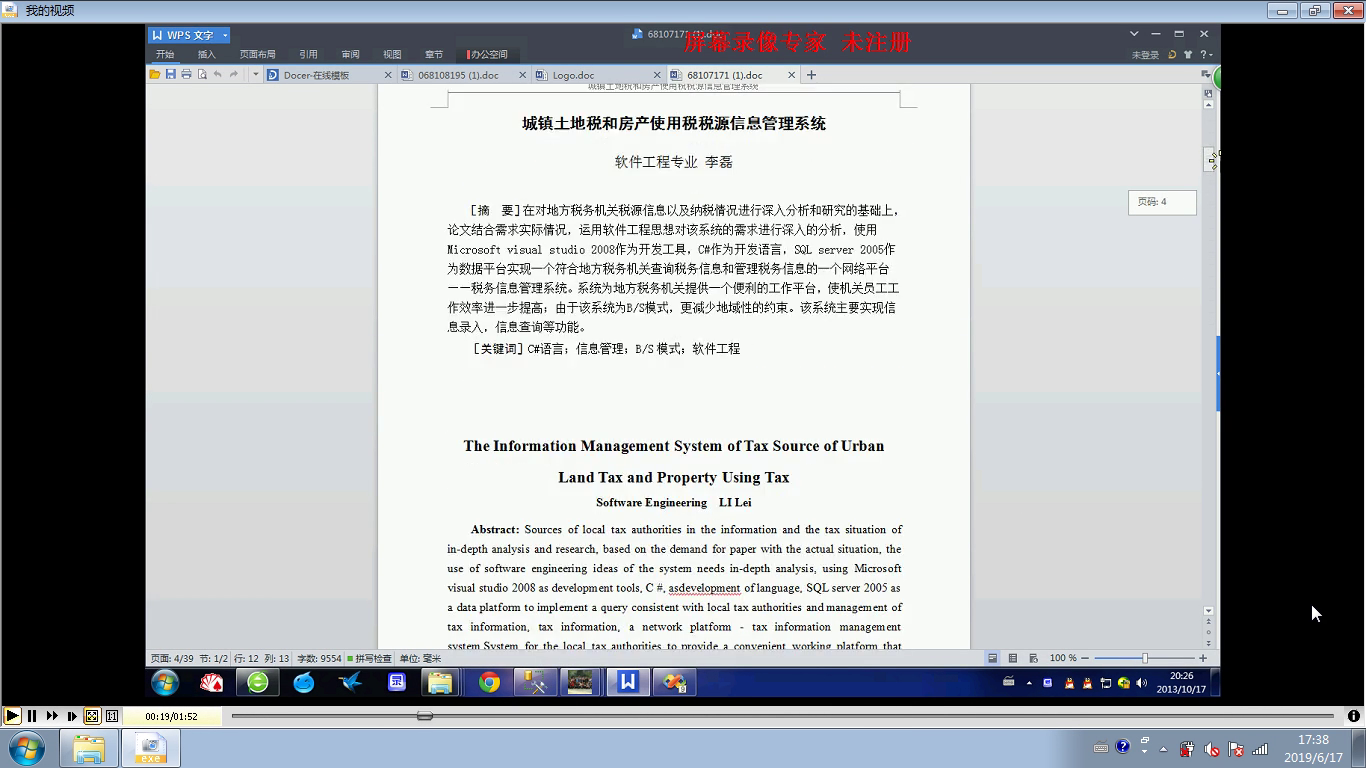Switch to web layout view icon

click(x=1033, y=658)
